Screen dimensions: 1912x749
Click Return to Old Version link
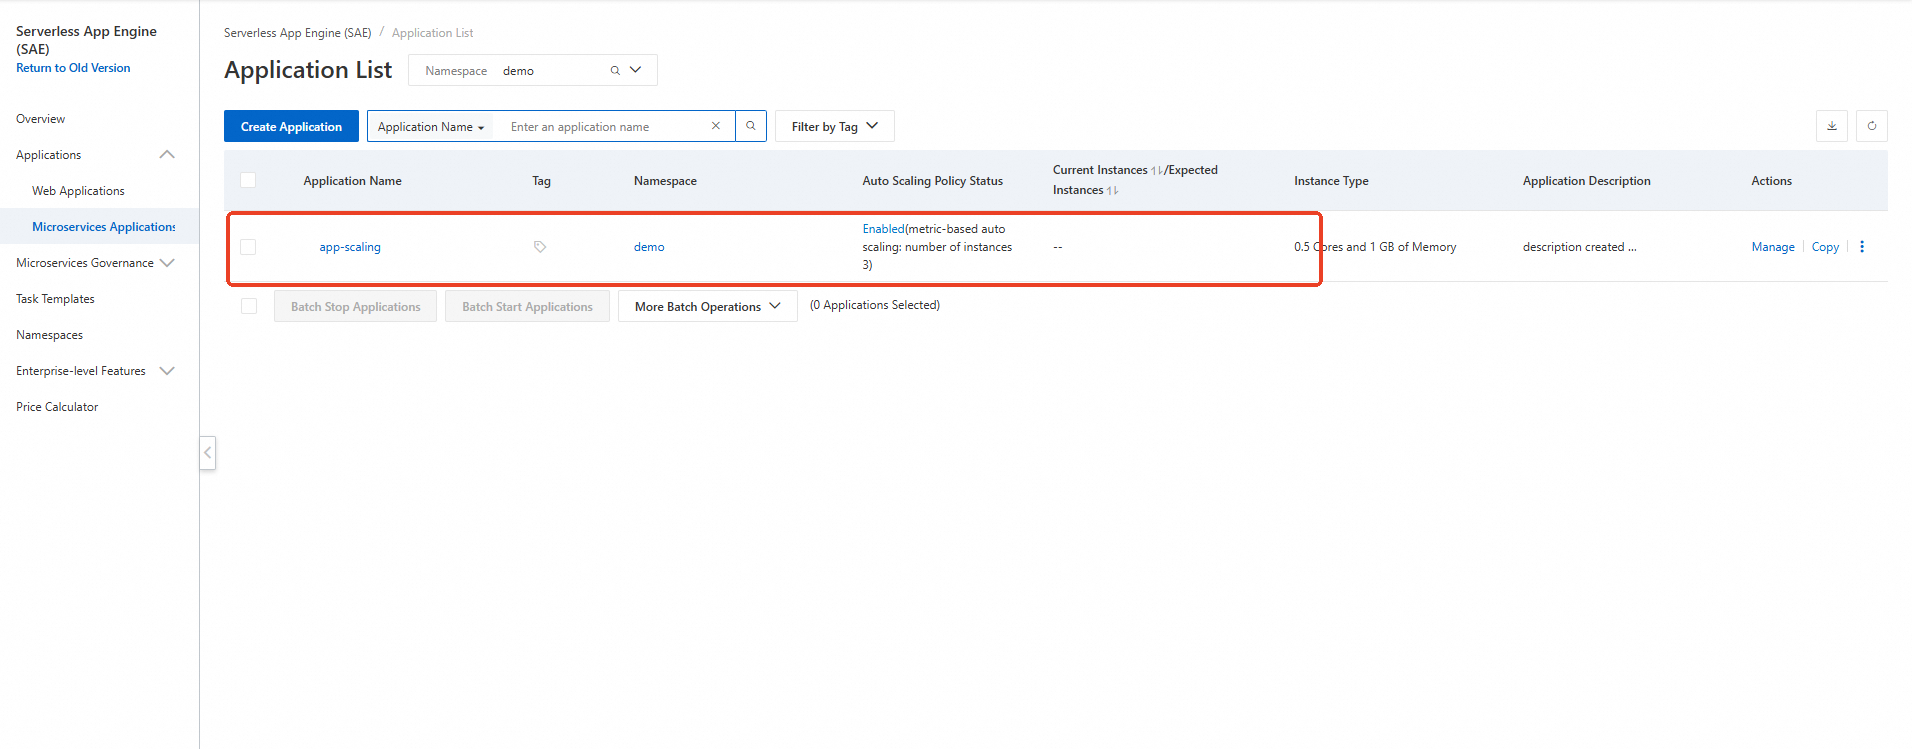(x=73, y=68)
